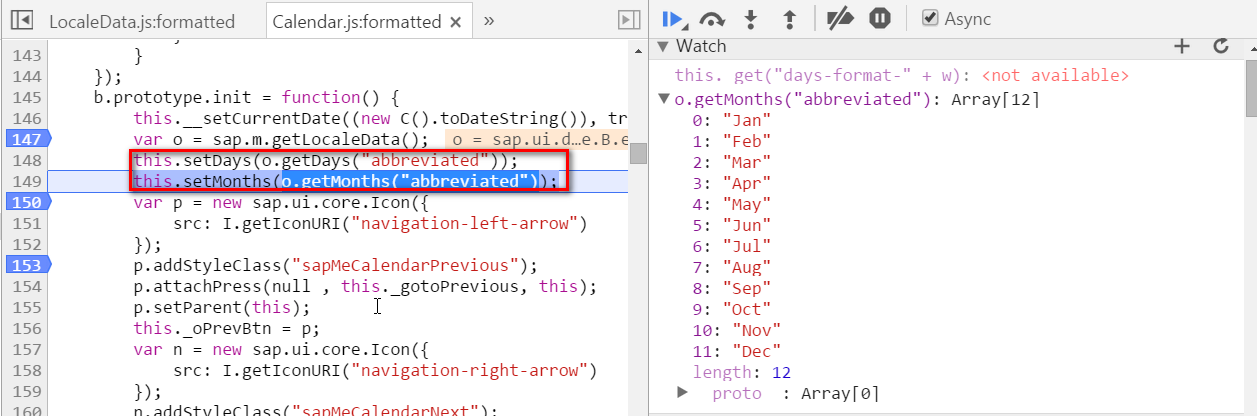The width and height of the screenshot is (1257, 416).
Task: Step over next function call
Action: (712, 18)
